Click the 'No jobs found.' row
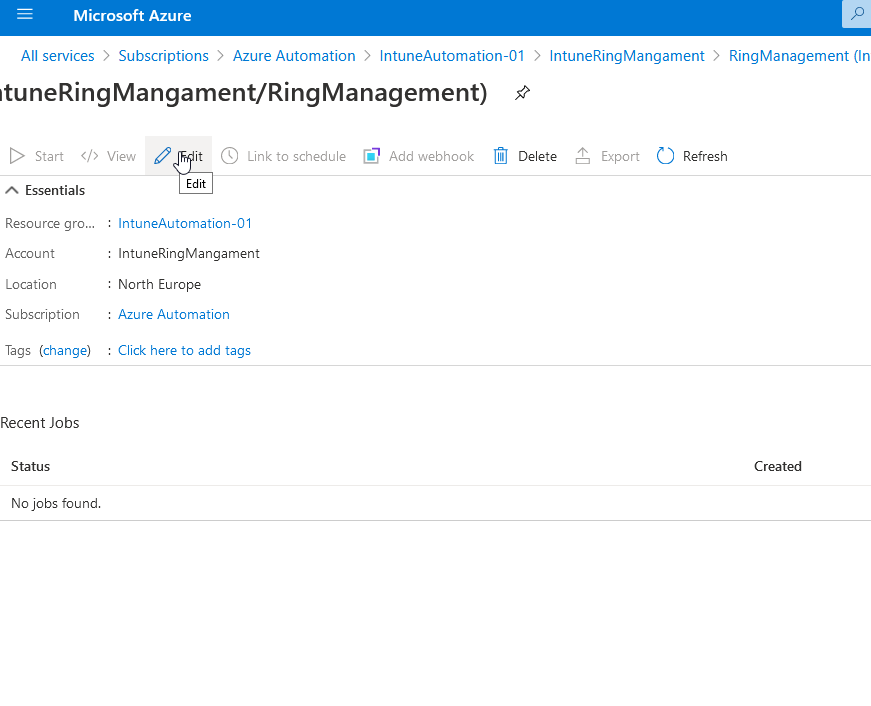This screenshot has height=706, width=871. (436, 503)
